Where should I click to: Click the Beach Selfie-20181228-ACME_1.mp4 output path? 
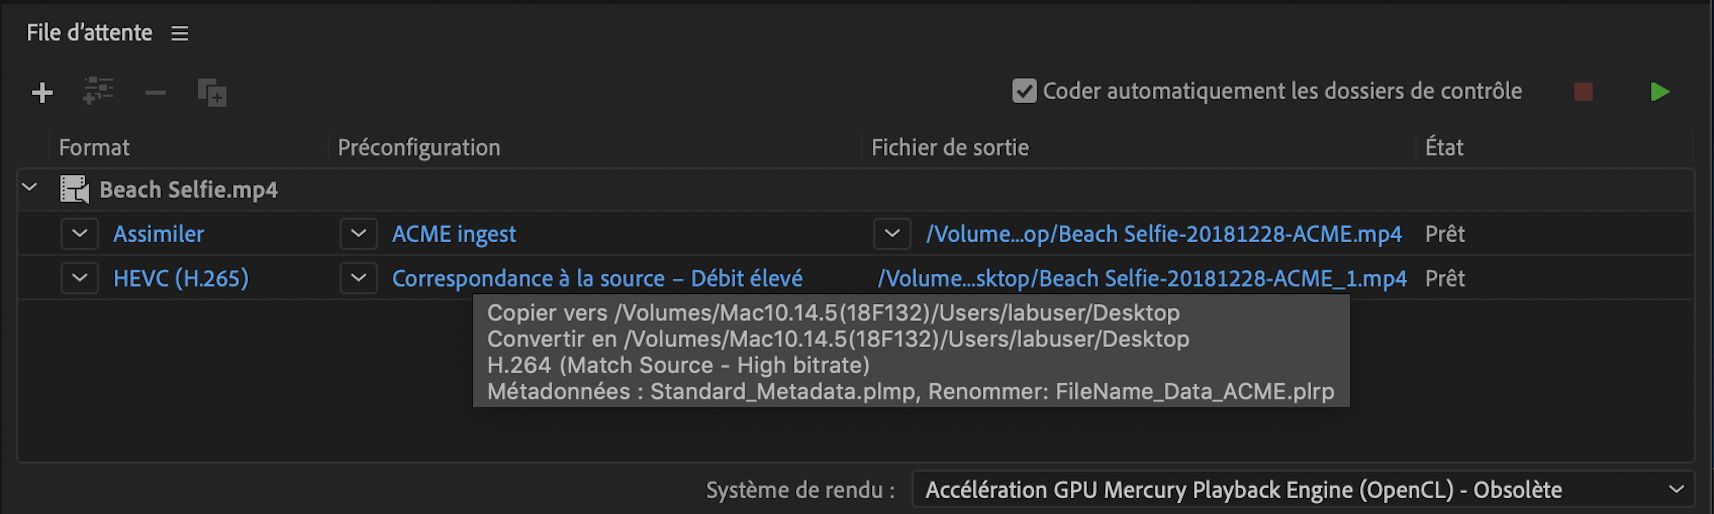(1142, 278)
